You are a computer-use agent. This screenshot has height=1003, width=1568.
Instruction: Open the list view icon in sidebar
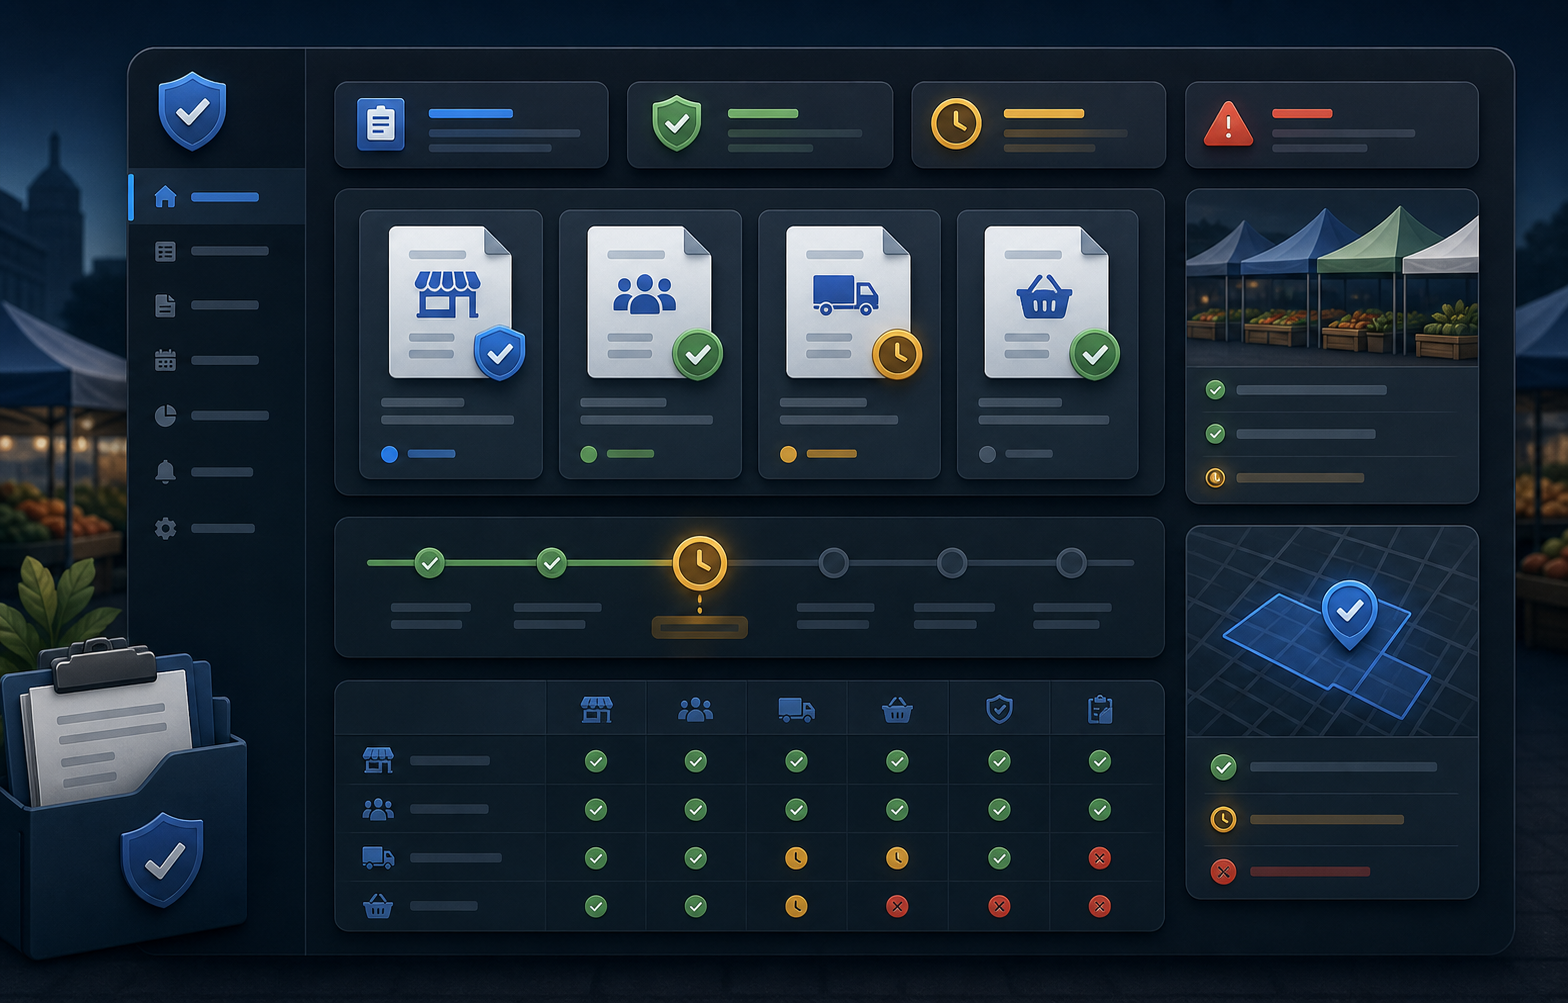click(166, 251)
